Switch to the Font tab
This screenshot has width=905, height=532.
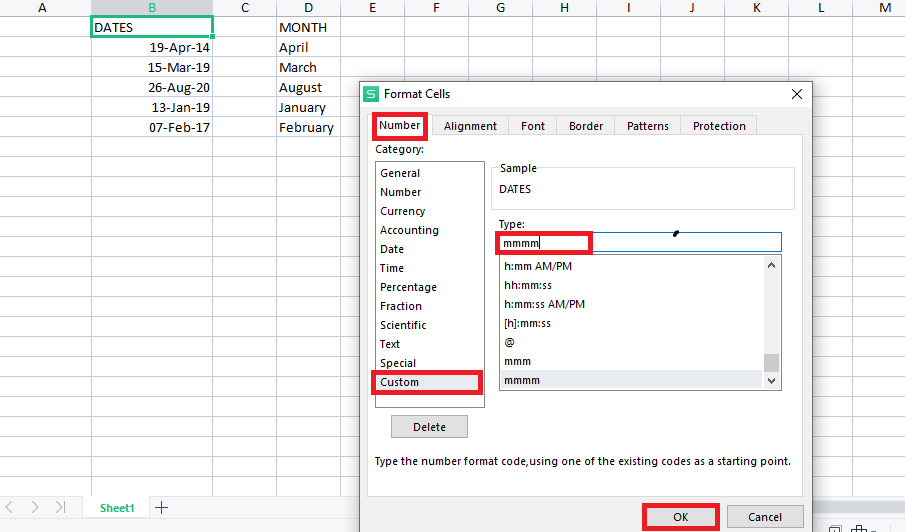[533, 126]
